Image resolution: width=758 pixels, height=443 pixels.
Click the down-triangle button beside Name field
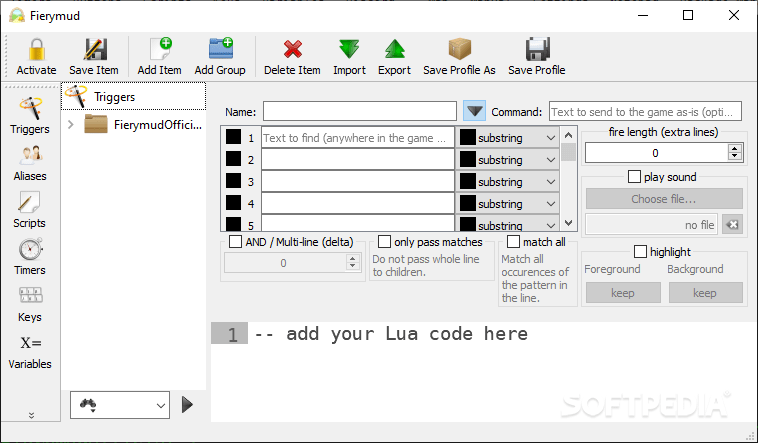(x=474, y=111)
